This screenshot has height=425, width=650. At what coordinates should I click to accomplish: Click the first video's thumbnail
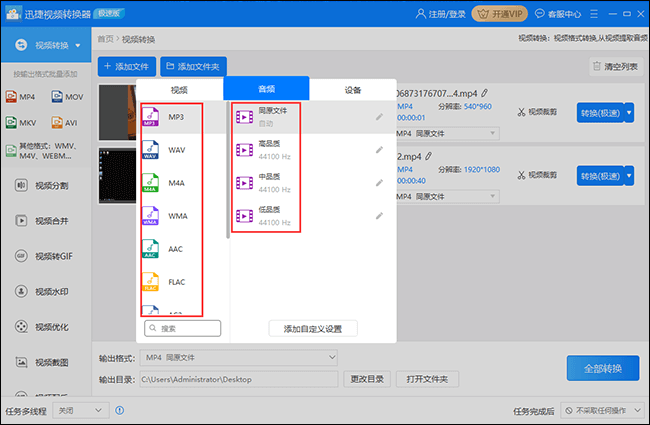[117, 112]
